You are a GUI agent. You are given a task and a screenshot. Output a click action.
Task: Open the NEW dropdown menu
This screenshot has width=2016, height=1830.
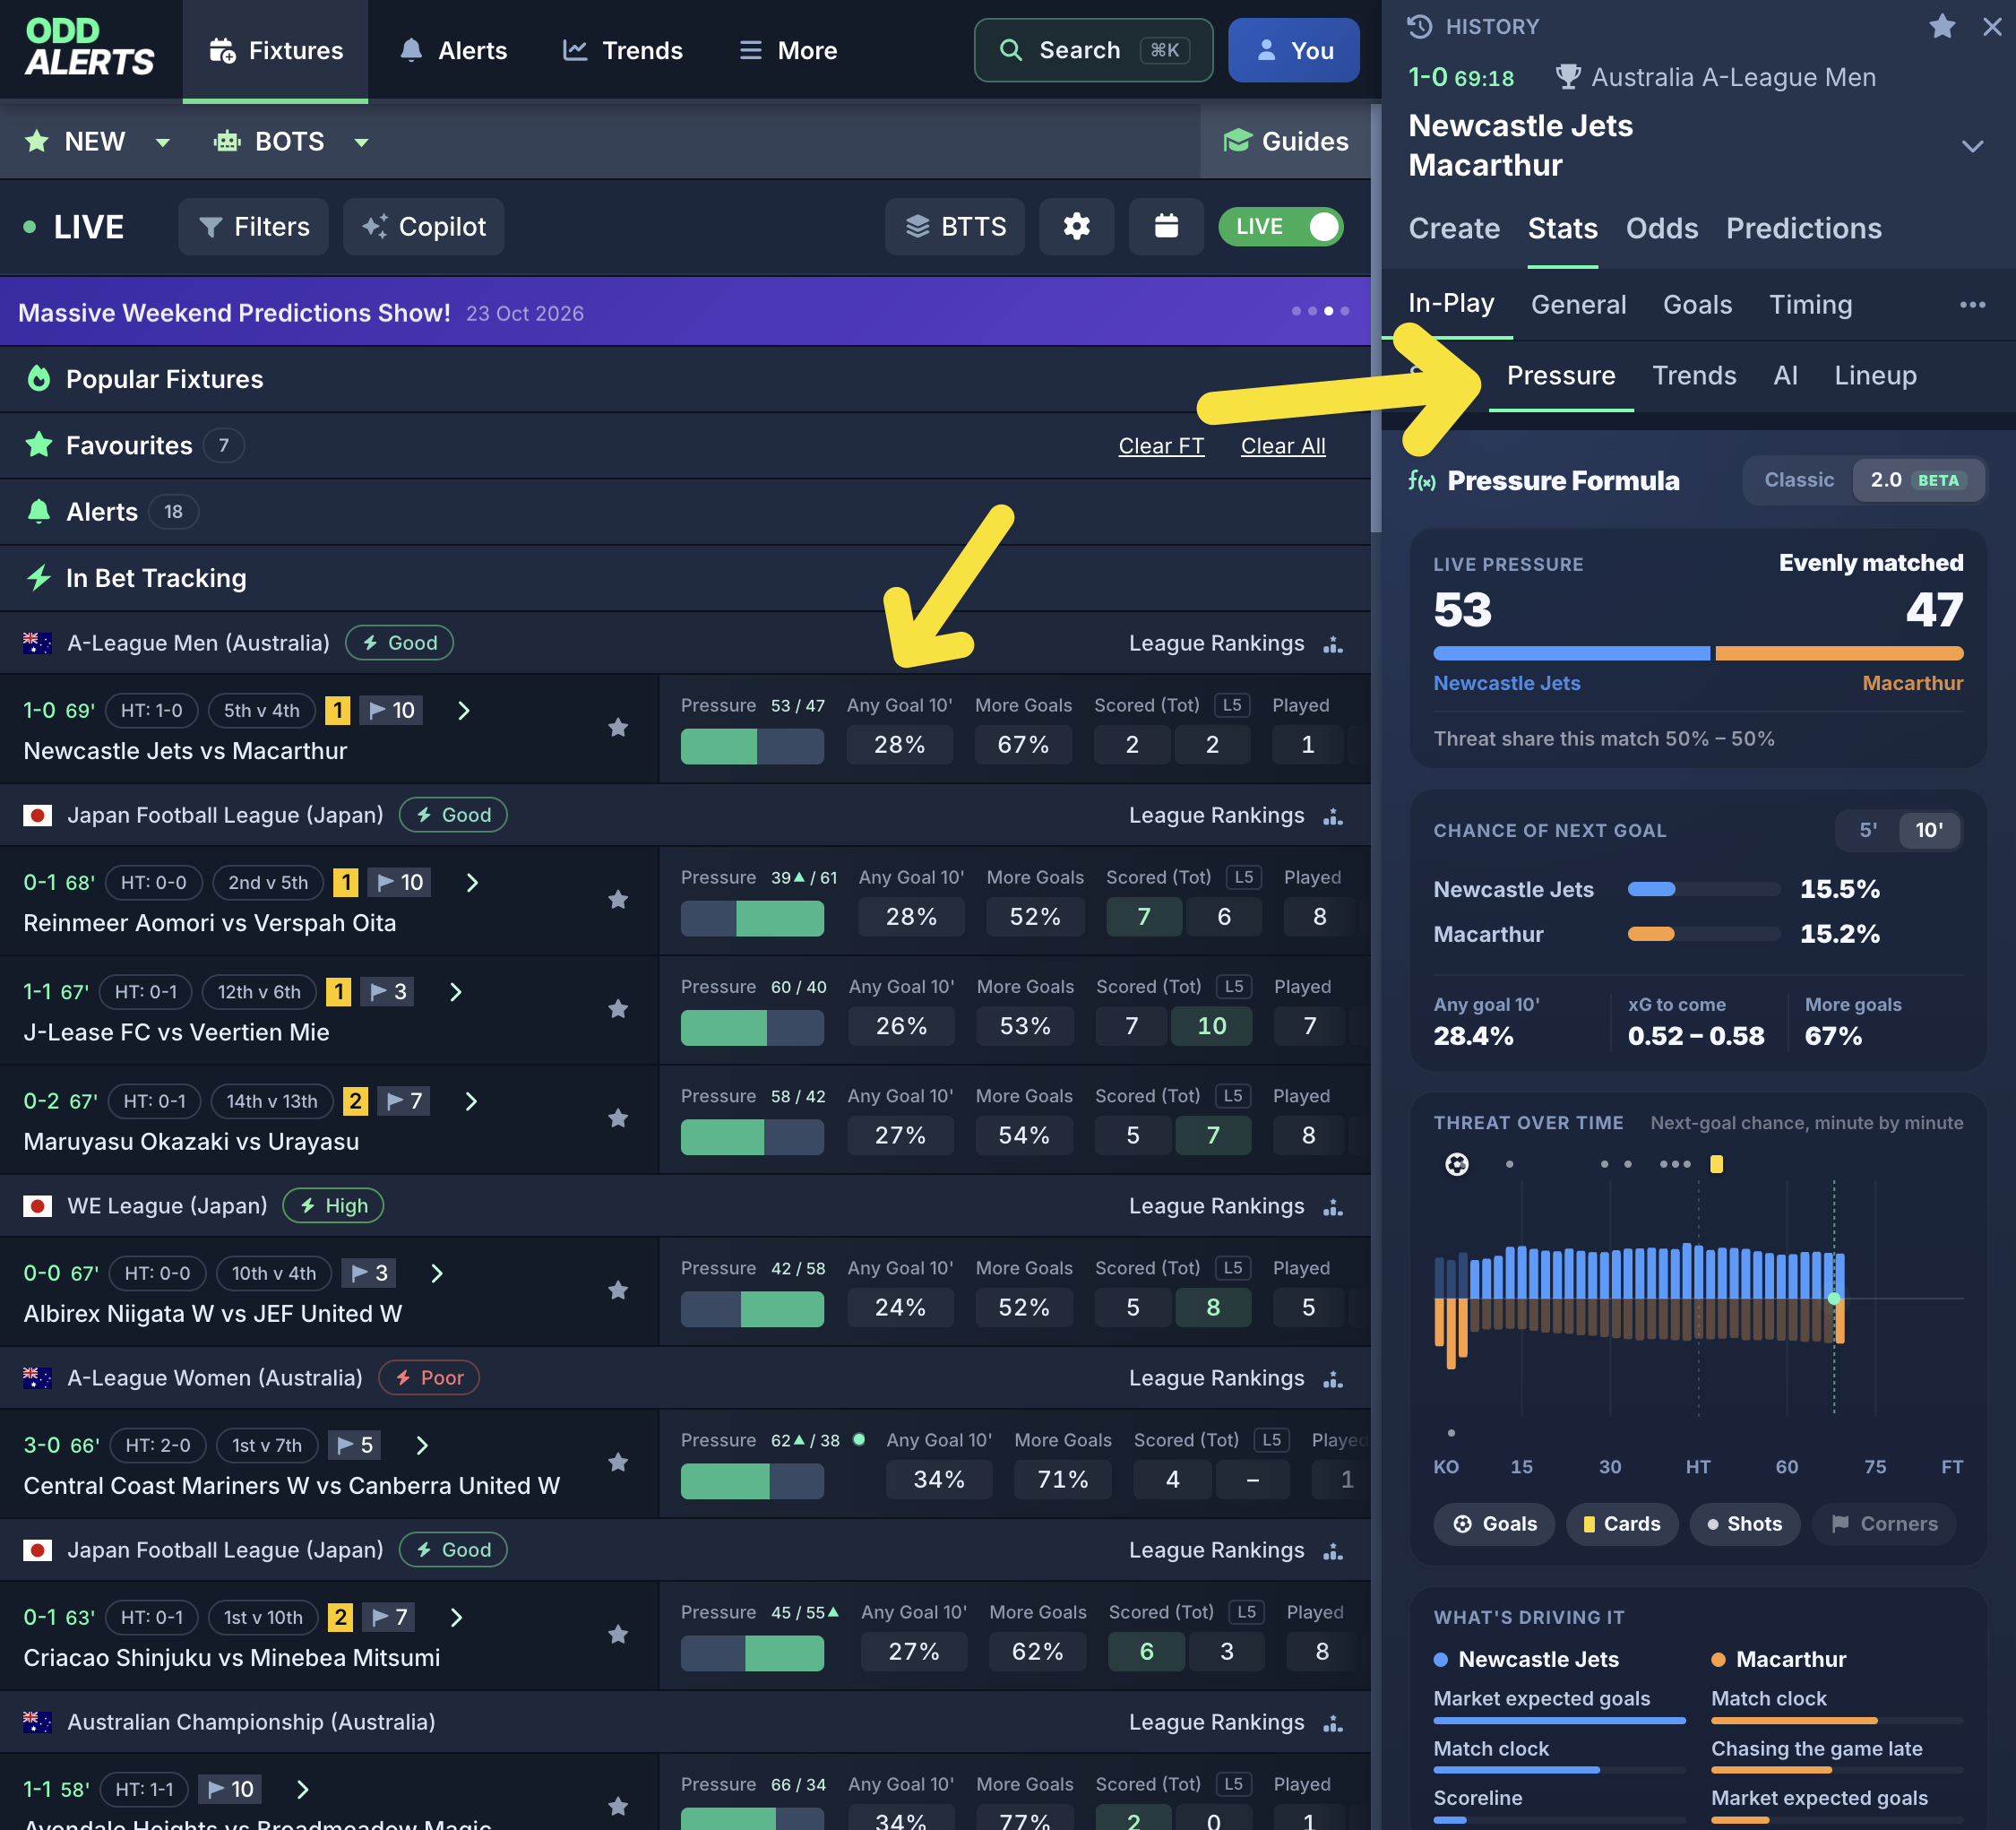97,142
